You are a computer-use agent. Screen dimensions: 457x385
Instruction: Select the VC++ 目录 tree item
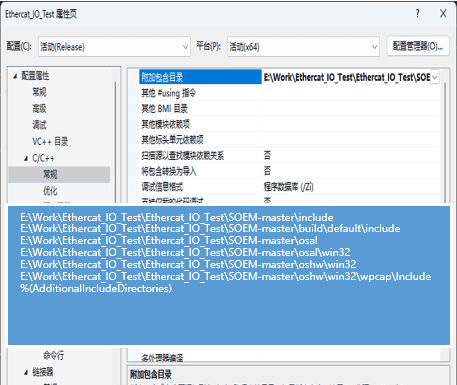tap(50, 141)
